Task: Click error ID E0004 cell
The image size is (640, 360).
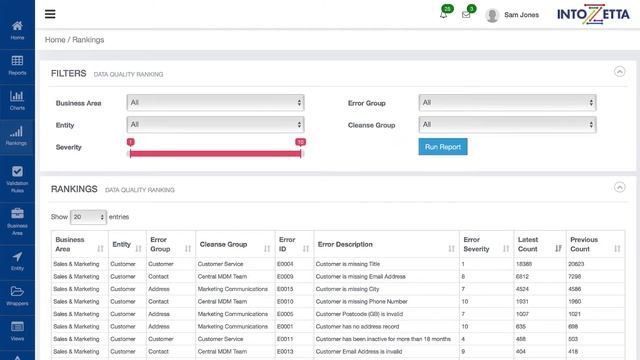Action: [x=285, y=264]
